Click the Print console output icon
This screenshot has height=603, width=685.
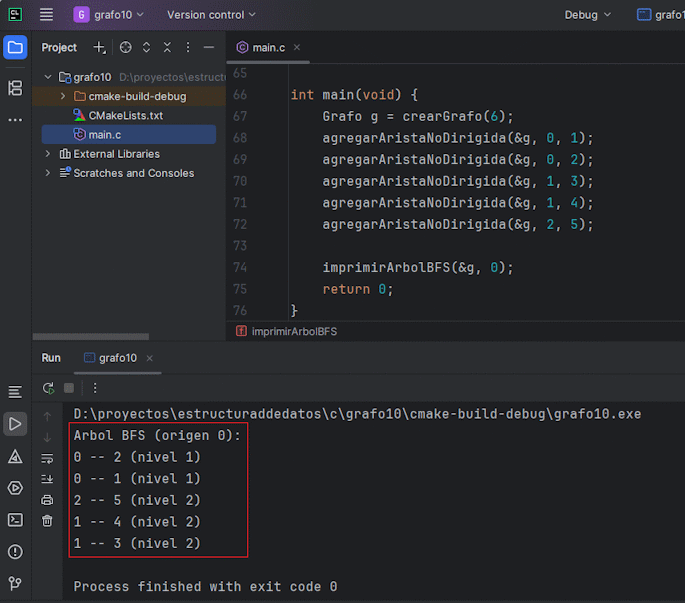[47, 500]
